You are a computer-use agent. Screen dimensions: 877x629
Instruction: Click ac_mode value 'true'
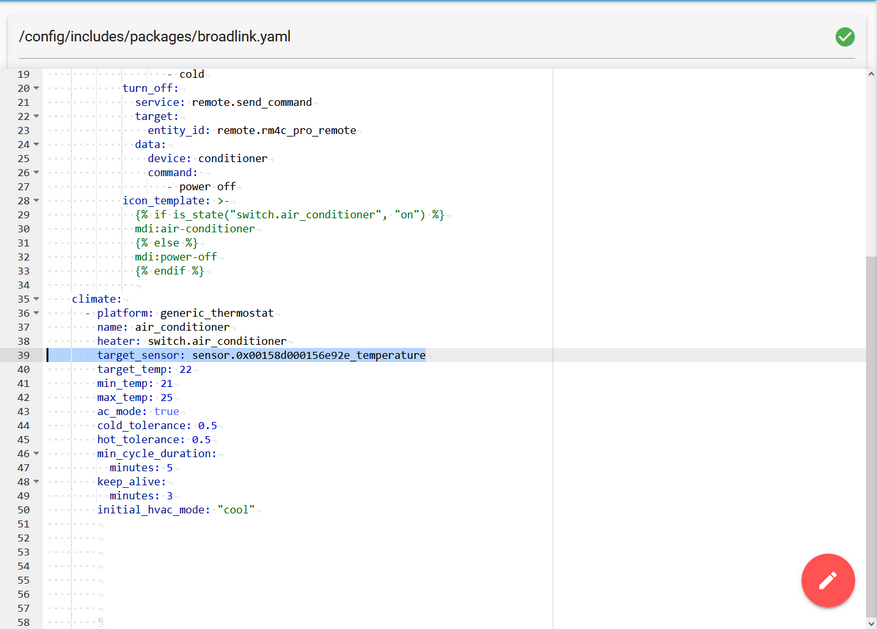coord(167,412)
